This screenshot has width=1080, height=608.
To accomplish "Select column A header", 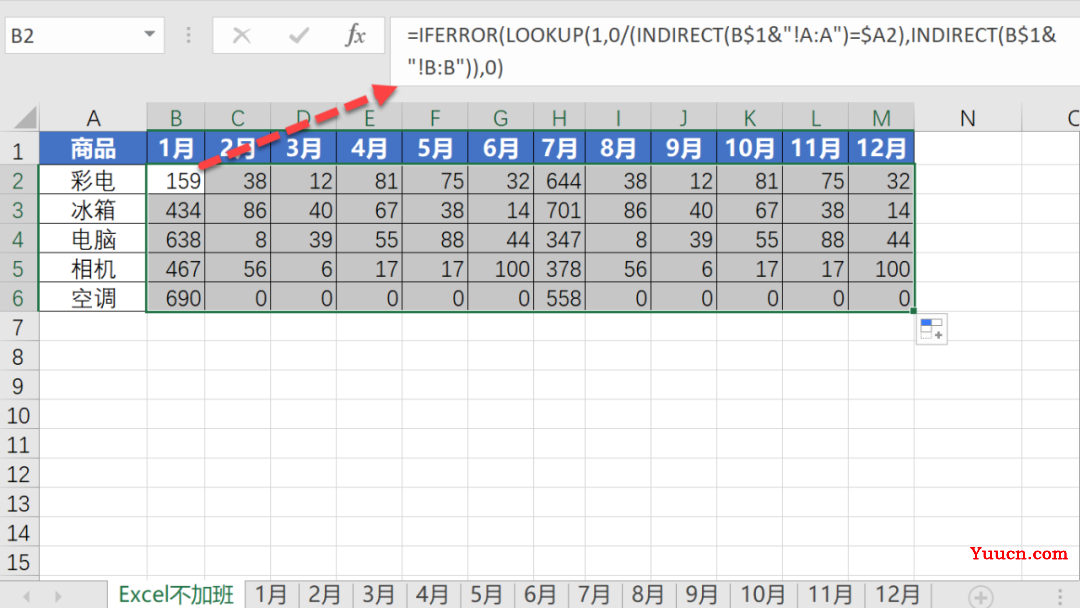I will point(93,118).
